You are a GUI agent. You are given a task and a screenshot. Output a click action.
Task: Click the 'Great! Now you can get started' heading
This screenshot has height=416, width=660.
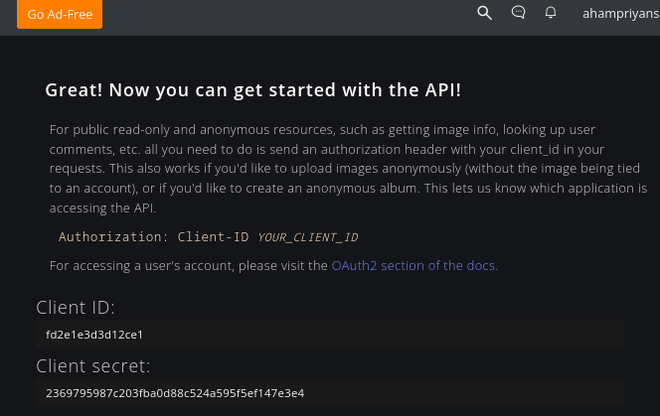[253, 90]
